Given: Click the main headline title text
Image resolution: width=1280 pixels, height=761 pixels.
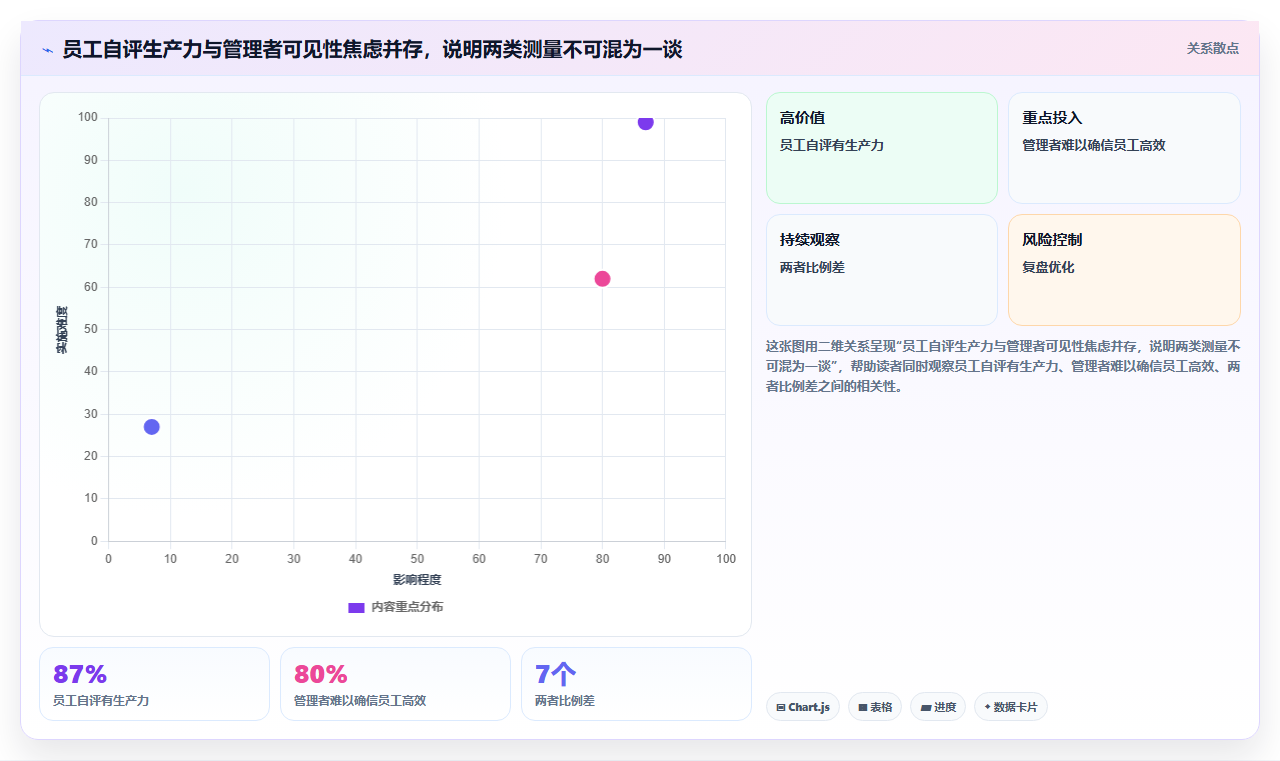Looking at the screenshot, I should coord(372,49).
